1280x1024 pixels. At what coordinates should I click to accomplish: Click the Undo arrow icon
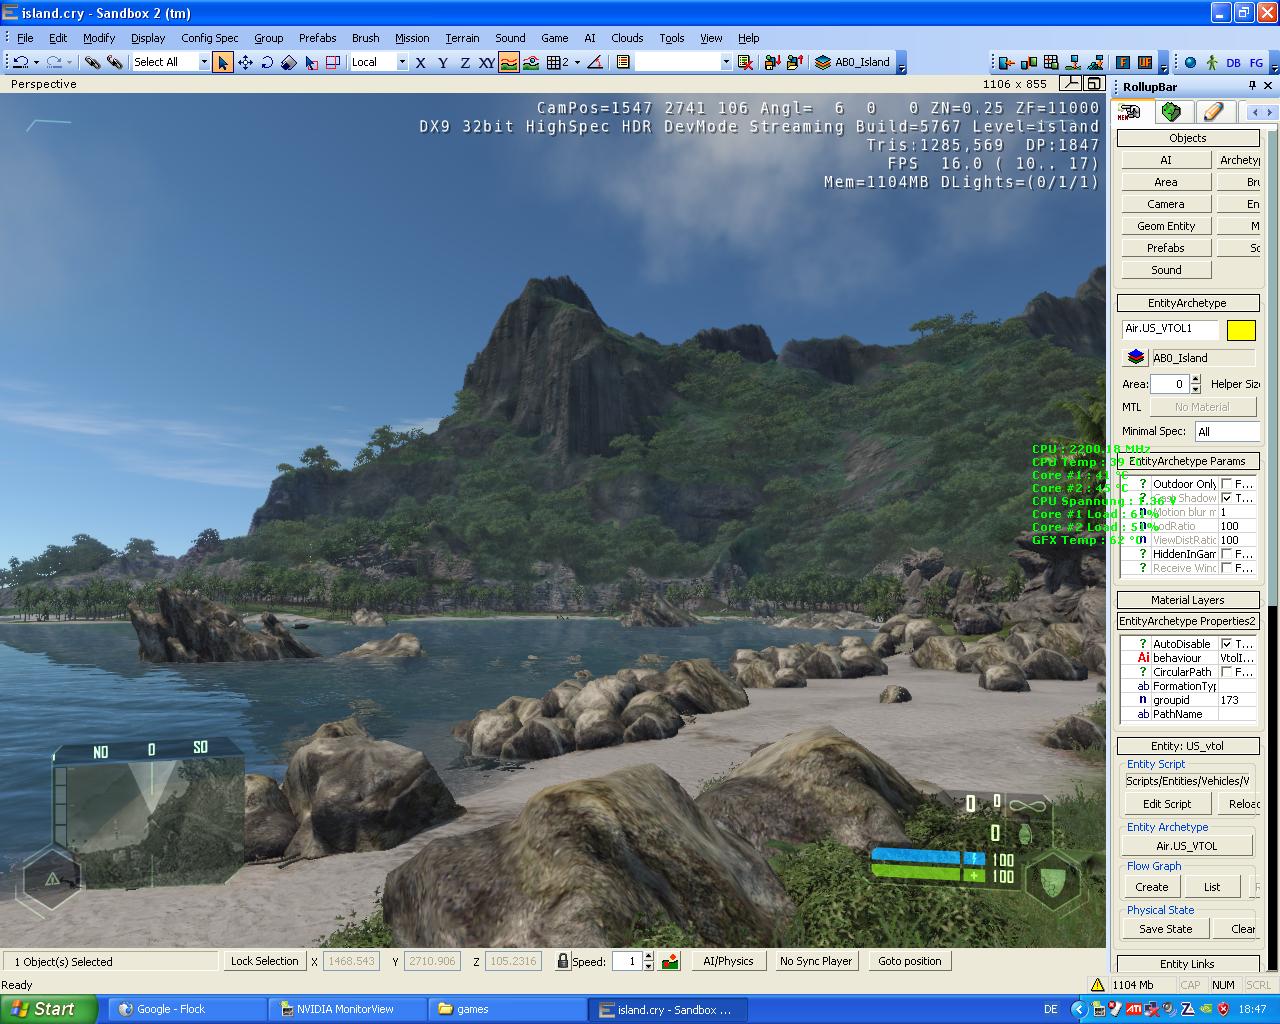(20, 62)
